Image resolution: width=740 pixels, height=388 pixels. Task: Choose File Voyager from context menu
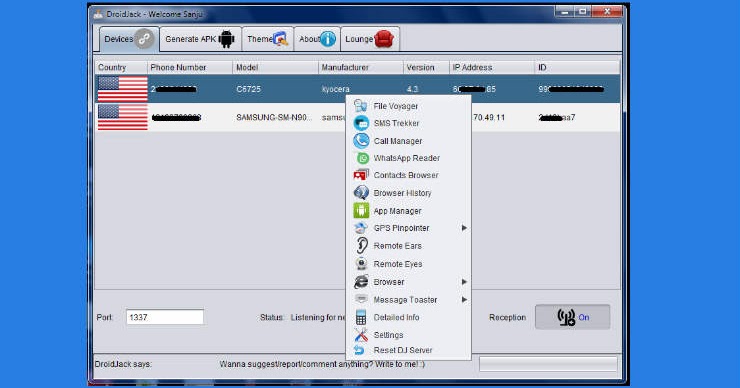(x=409, y=106)
